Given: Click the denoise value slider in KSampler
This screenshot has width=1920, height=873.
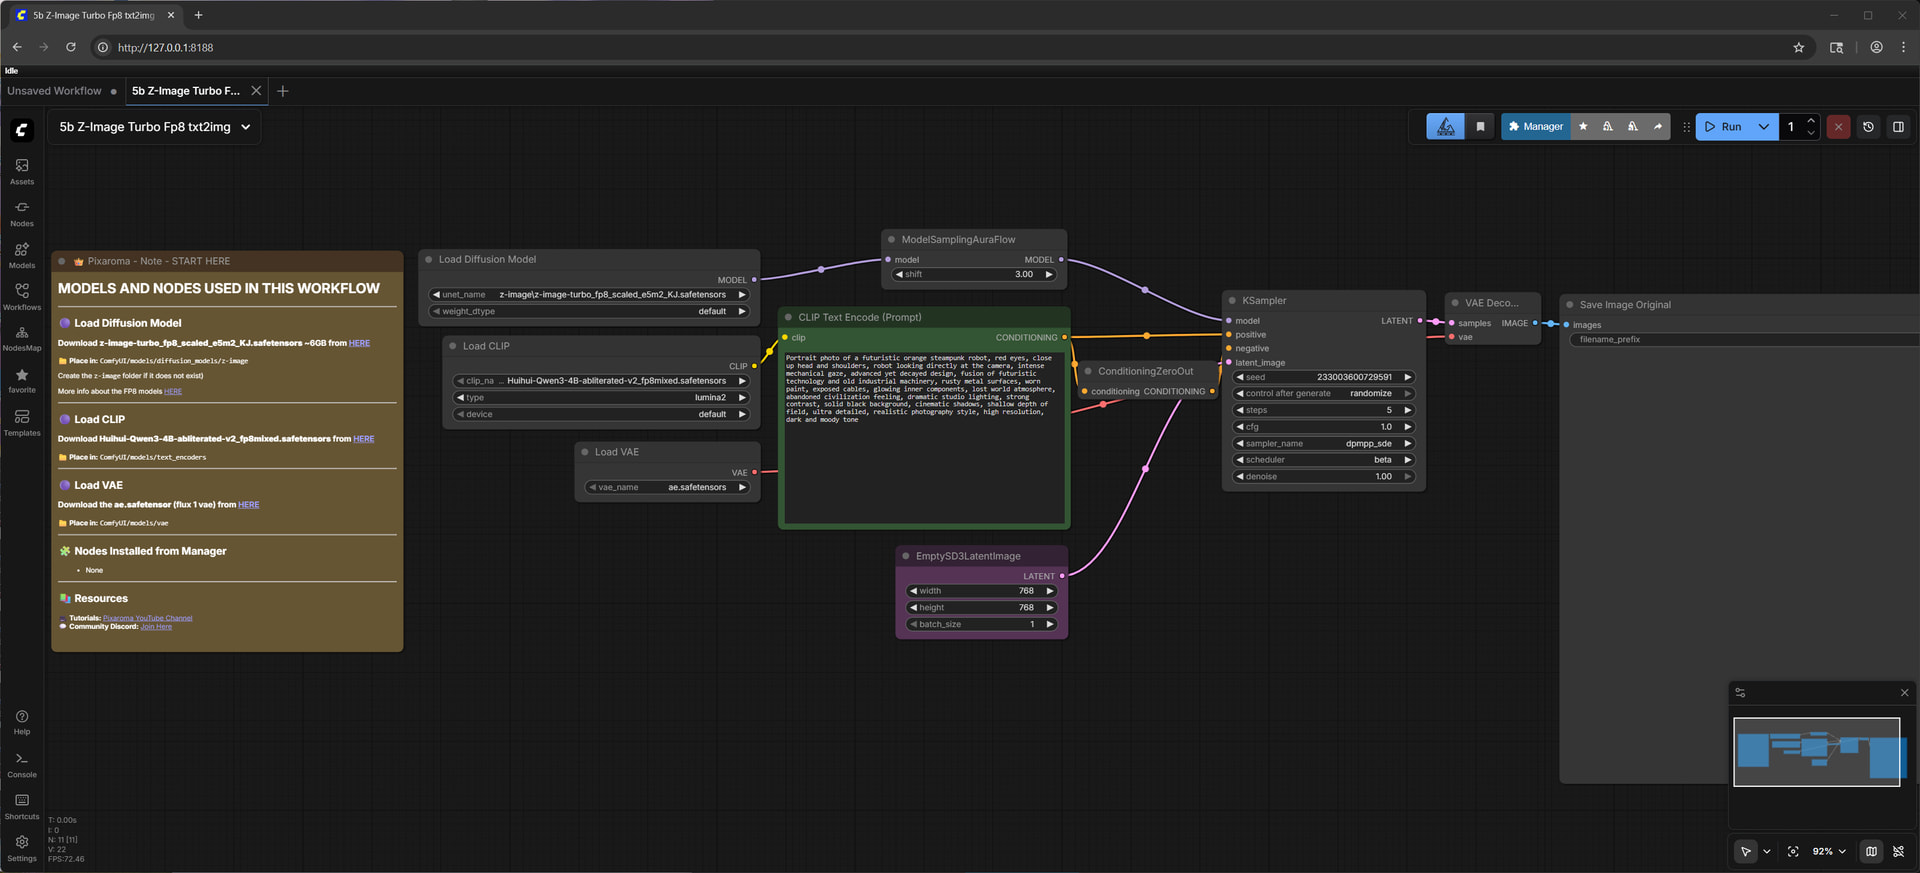Looking at the screenshot, I should [1323, 477].
